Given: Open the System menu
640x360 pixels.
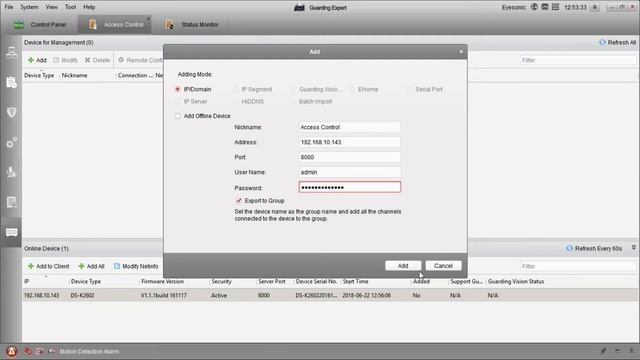Looking at the screenshot, I should click(29, 7).
